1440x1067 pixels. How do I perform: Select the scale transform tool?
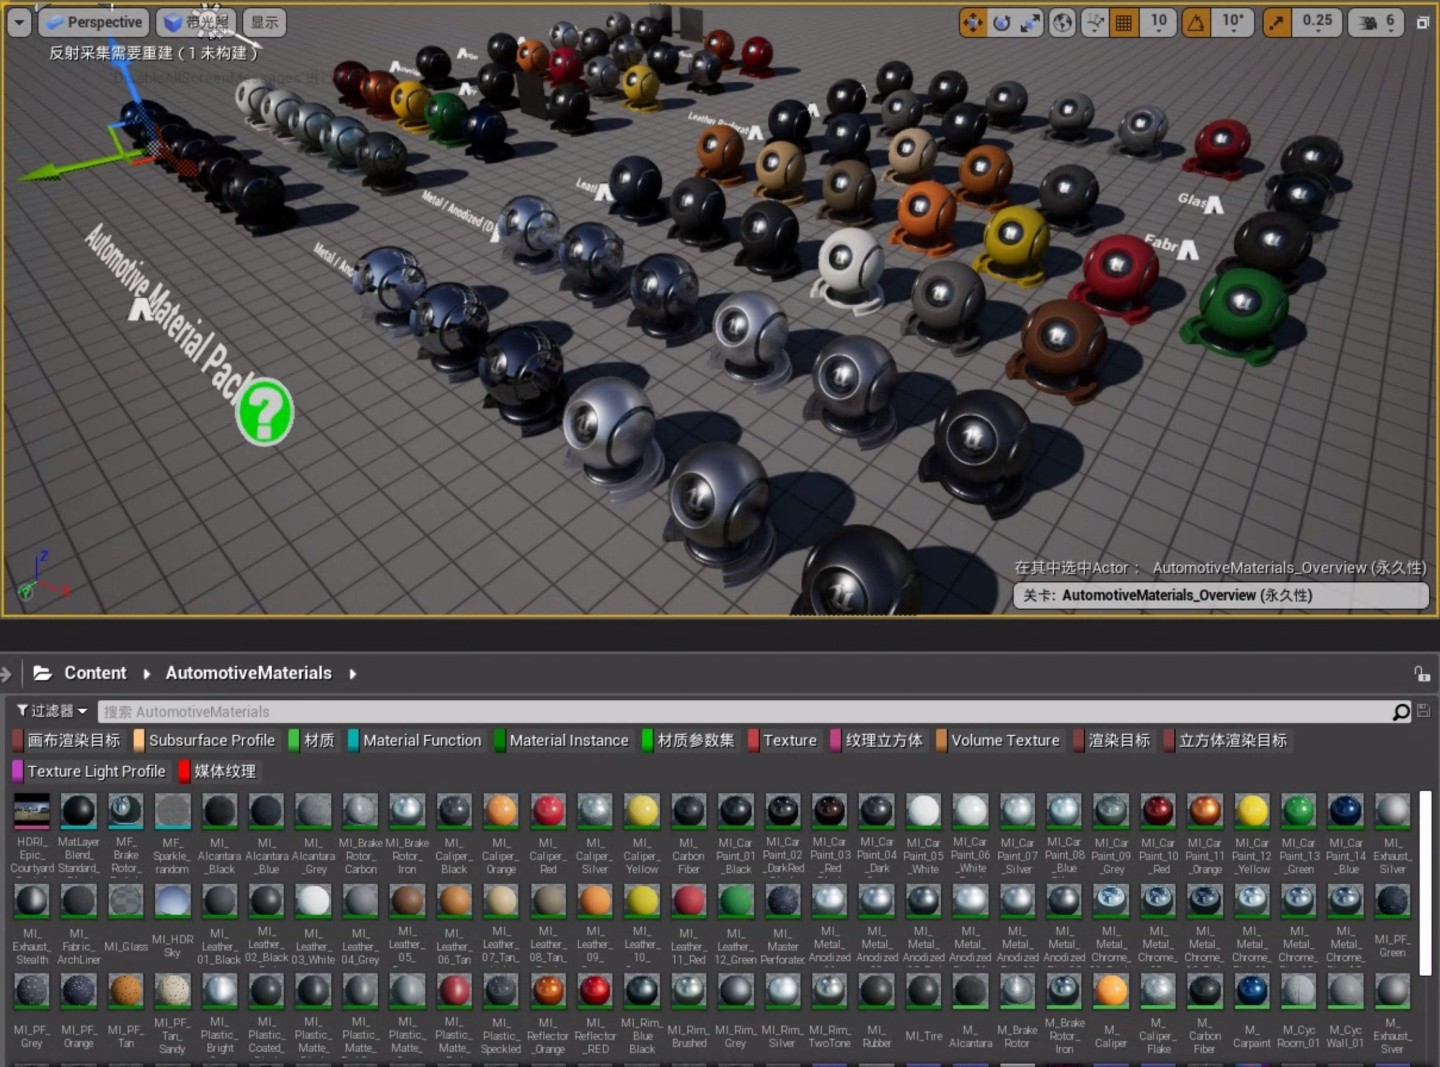[1030, 22]
